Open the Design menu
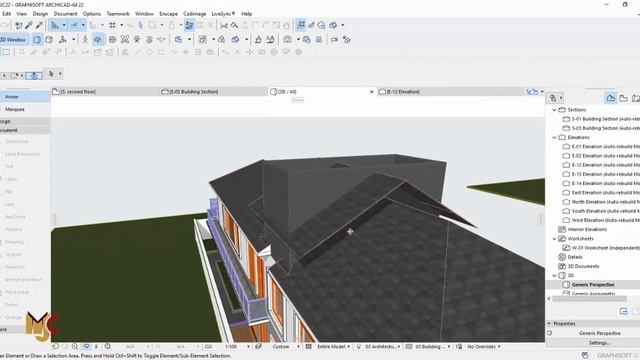Viewport: 640px width, 360px height. click(40, 13)
